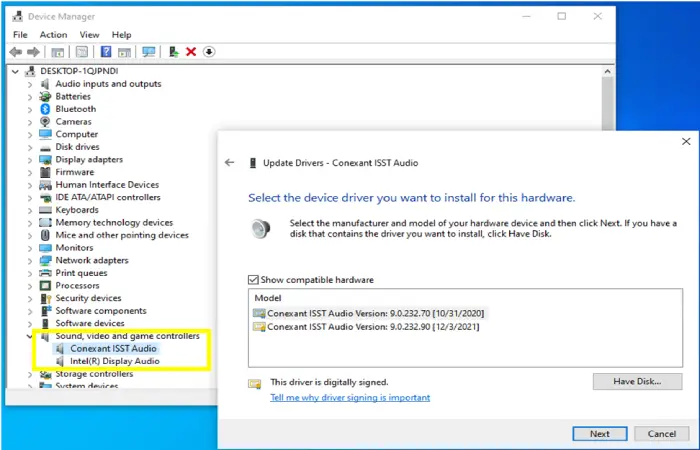Close the Update Drivers dialog

[x=686, y=142]
